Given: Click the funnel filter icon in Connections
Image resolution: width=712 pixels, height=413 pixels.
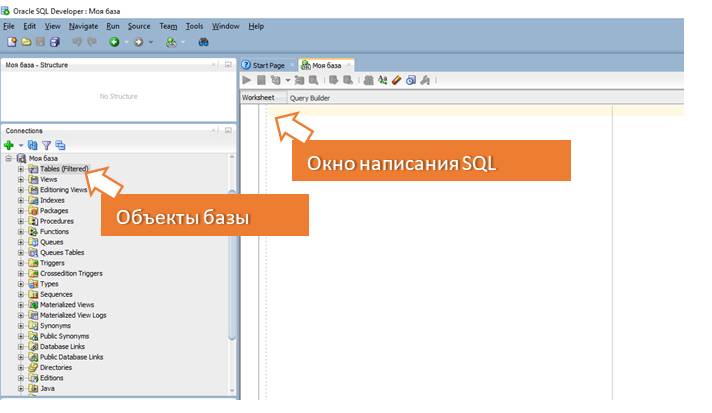Looking at the screenshot, I should pyautogui.click(x=46, y=145).
